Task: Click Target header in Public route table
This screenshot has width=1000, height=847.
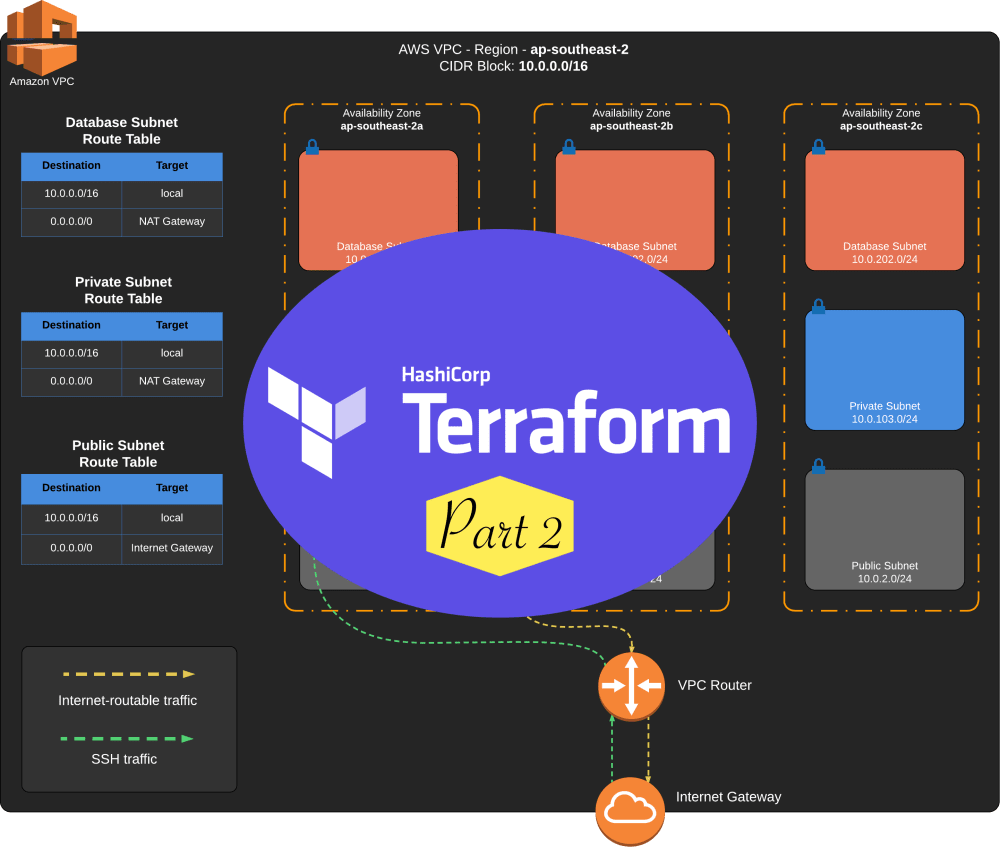Action: tap(172, 488)
